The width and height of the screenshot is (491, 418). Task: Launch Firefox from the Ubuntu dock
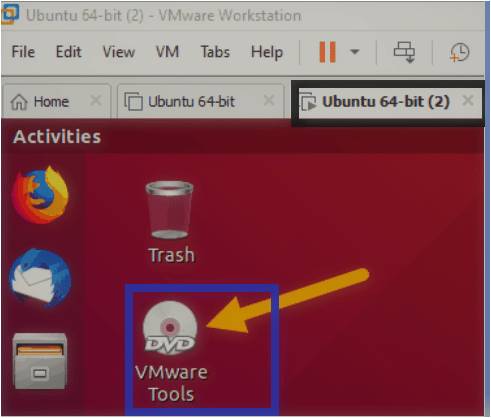click(41, 195)
